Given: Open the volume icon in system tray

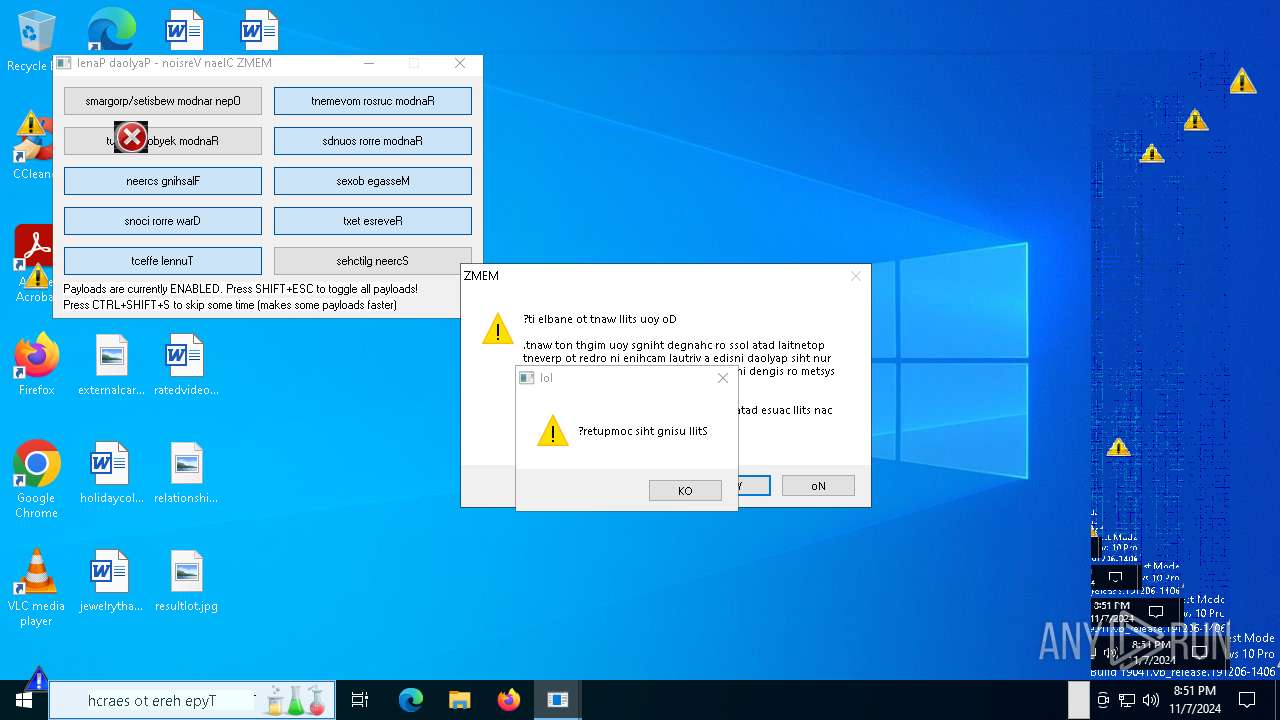Looking at the screenshot, I should click(1150, 700).
